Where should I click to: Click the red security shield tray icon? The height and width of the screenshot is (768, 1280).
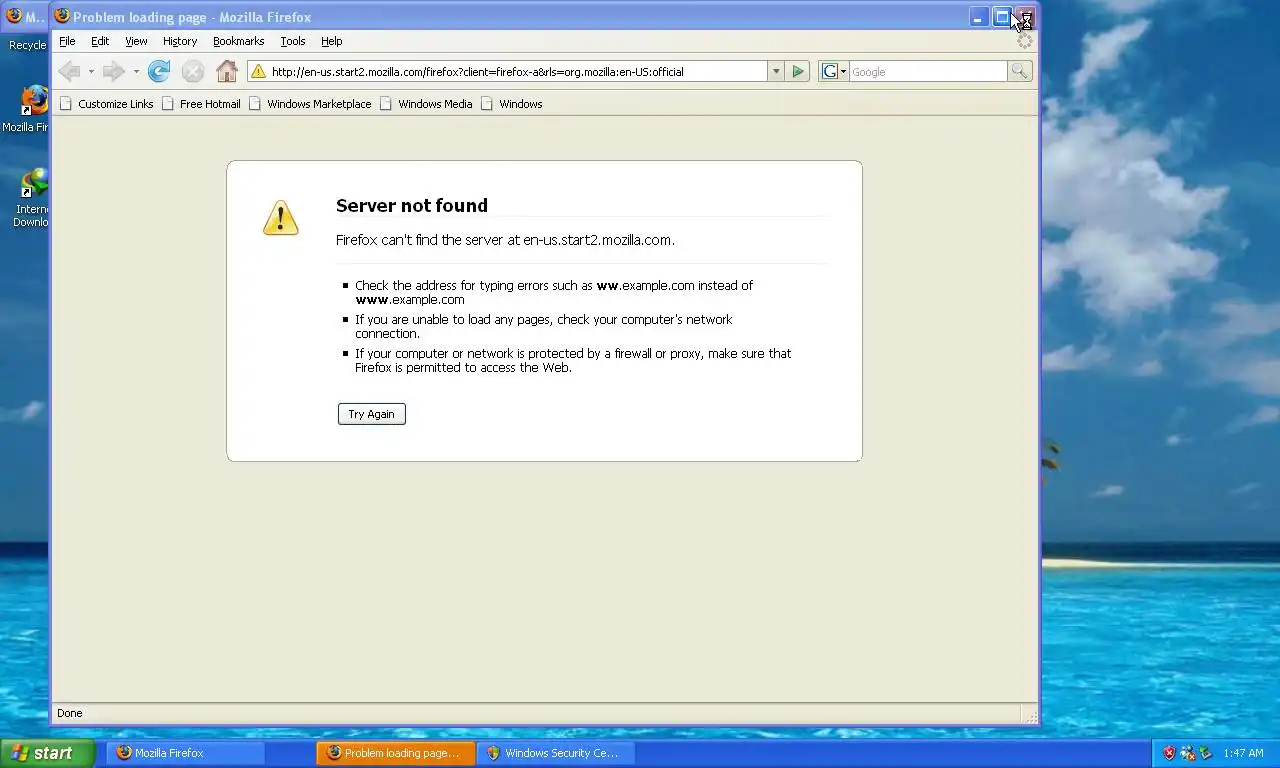pyautogui.click(x=1169, y=753)
